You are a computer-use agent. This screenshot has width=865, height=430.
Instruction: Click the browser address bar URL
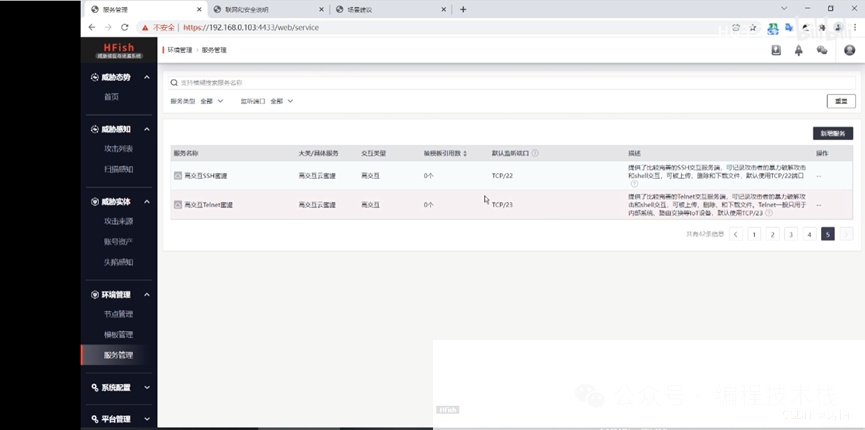click(x=251, y=27)
